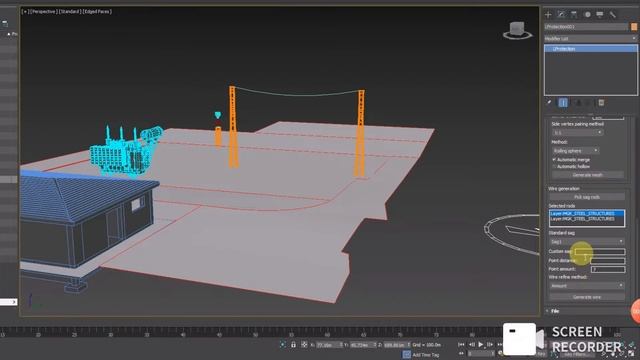Viewport: 640px width, 360px height.
Task: Click the Isolate Selection toggle icon
Action: coord(282,345)
